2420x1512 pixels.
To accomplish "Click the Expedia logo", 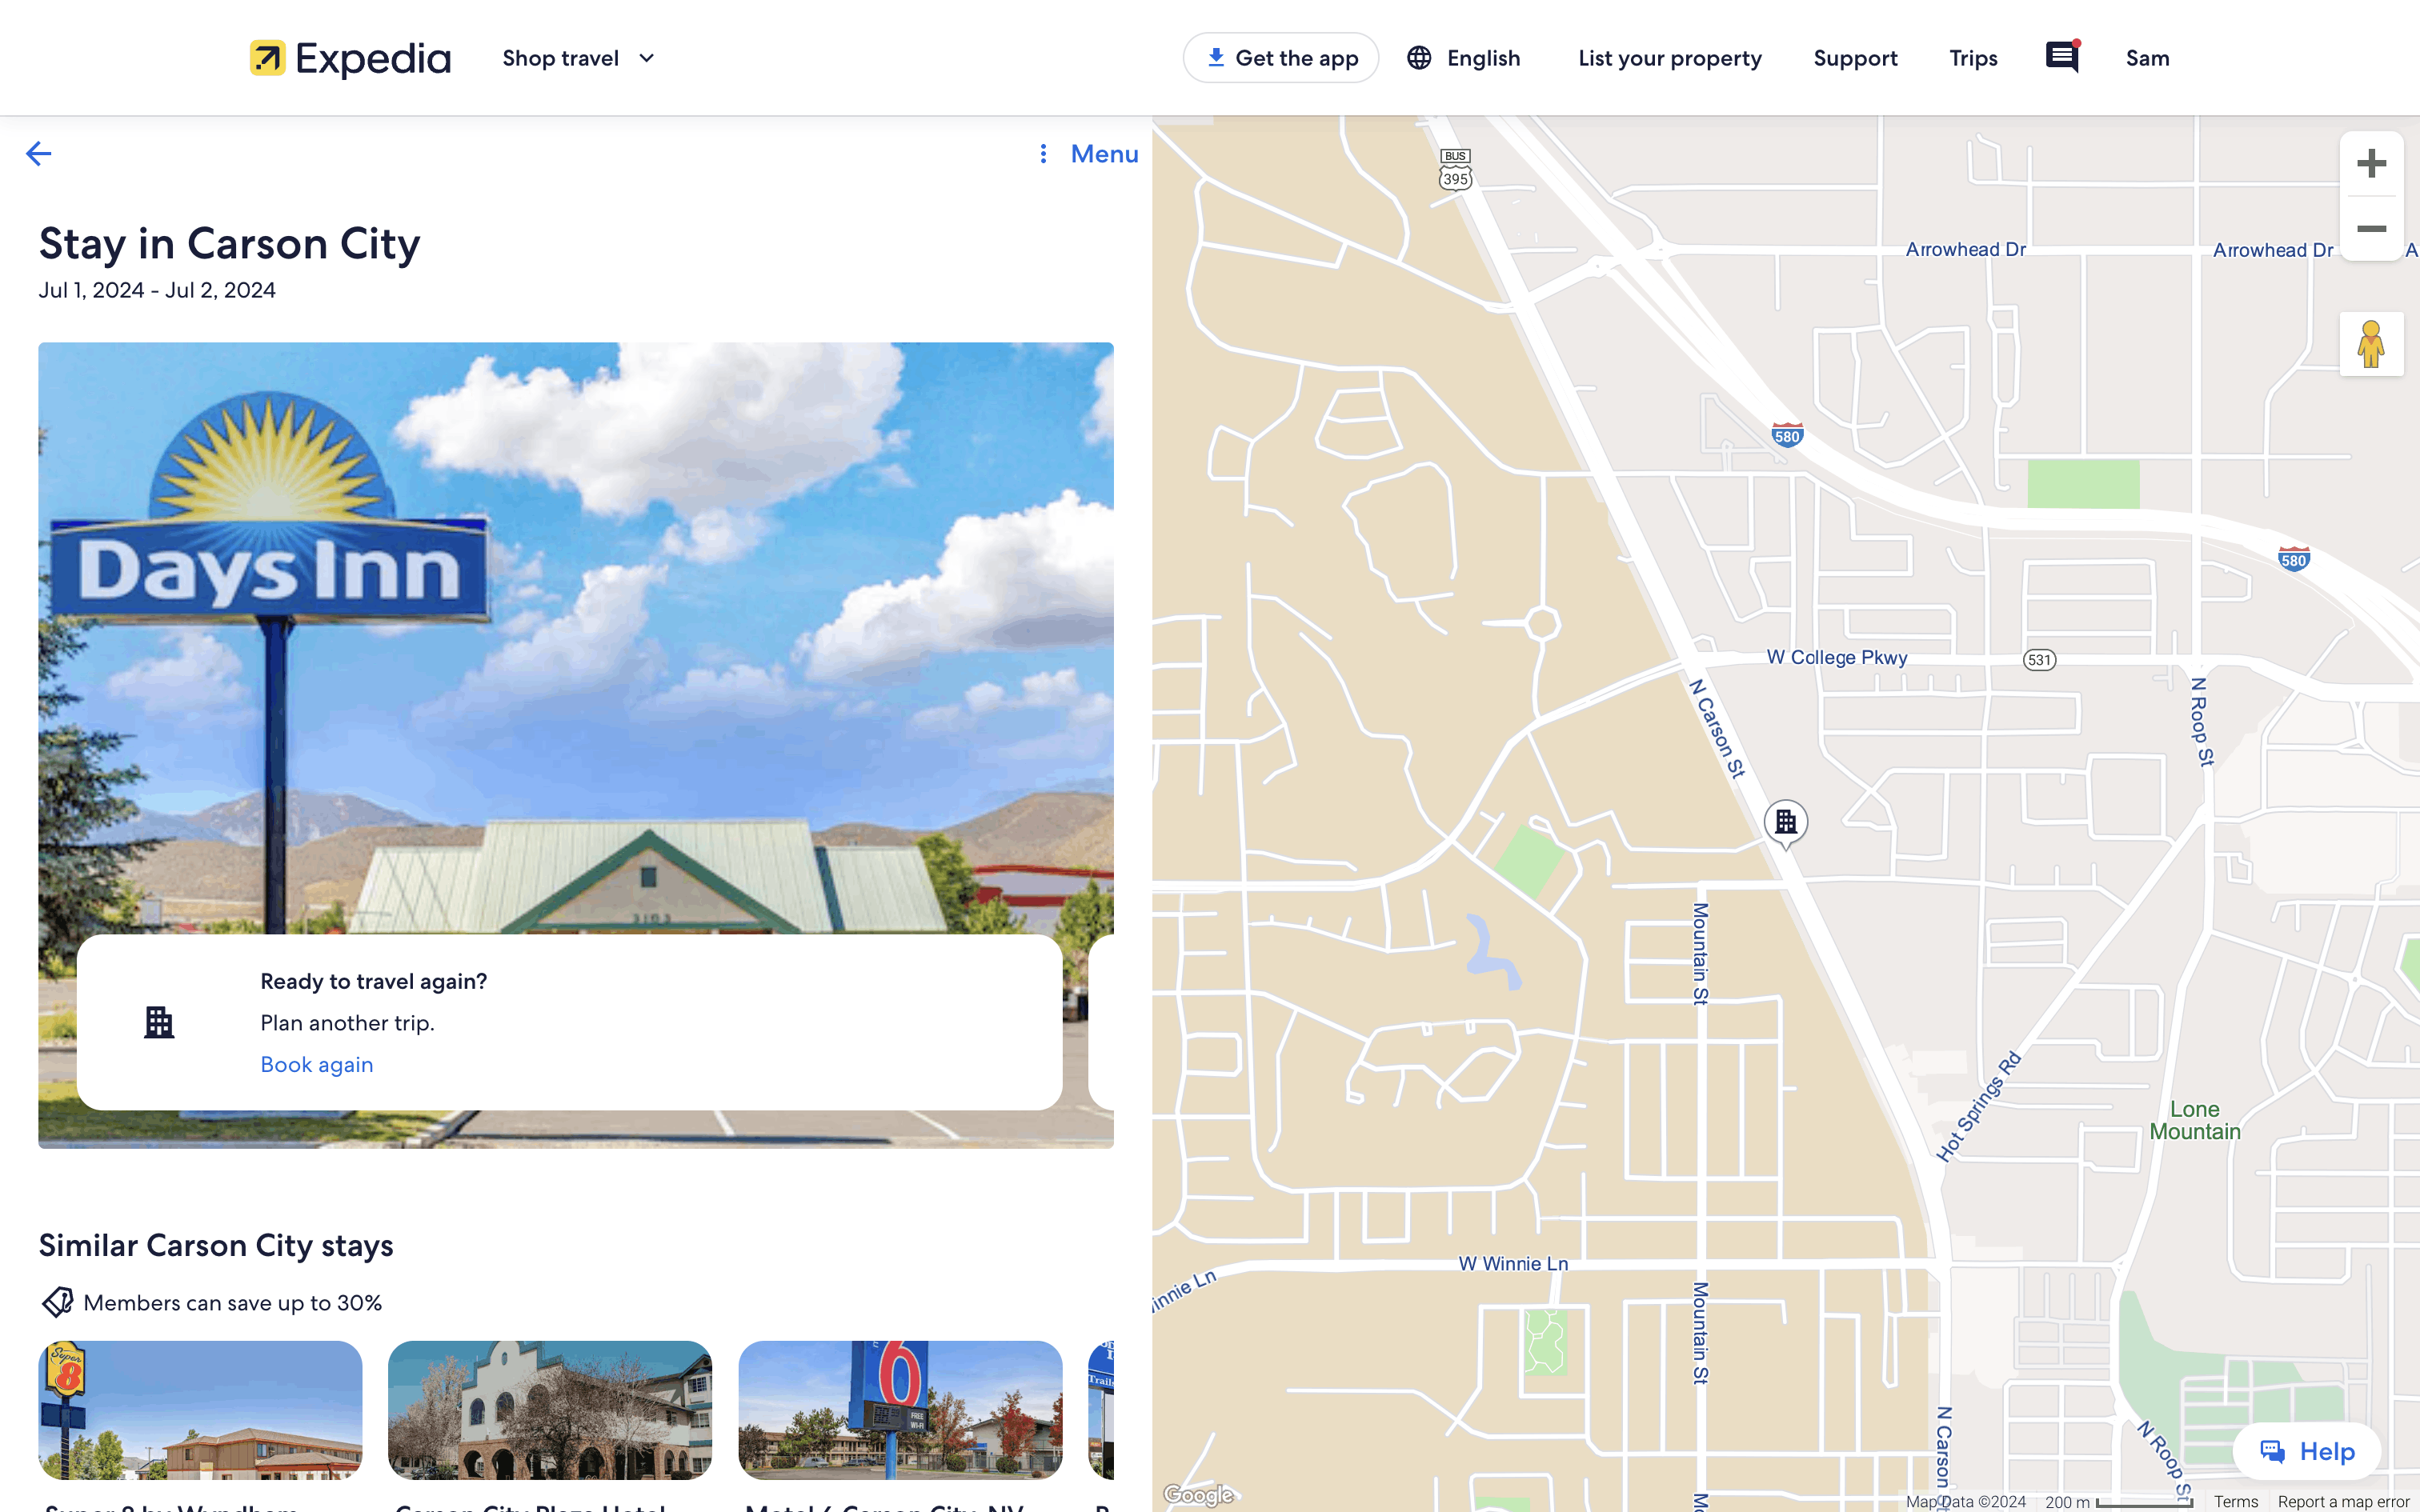I will click(x=350, y=58).
